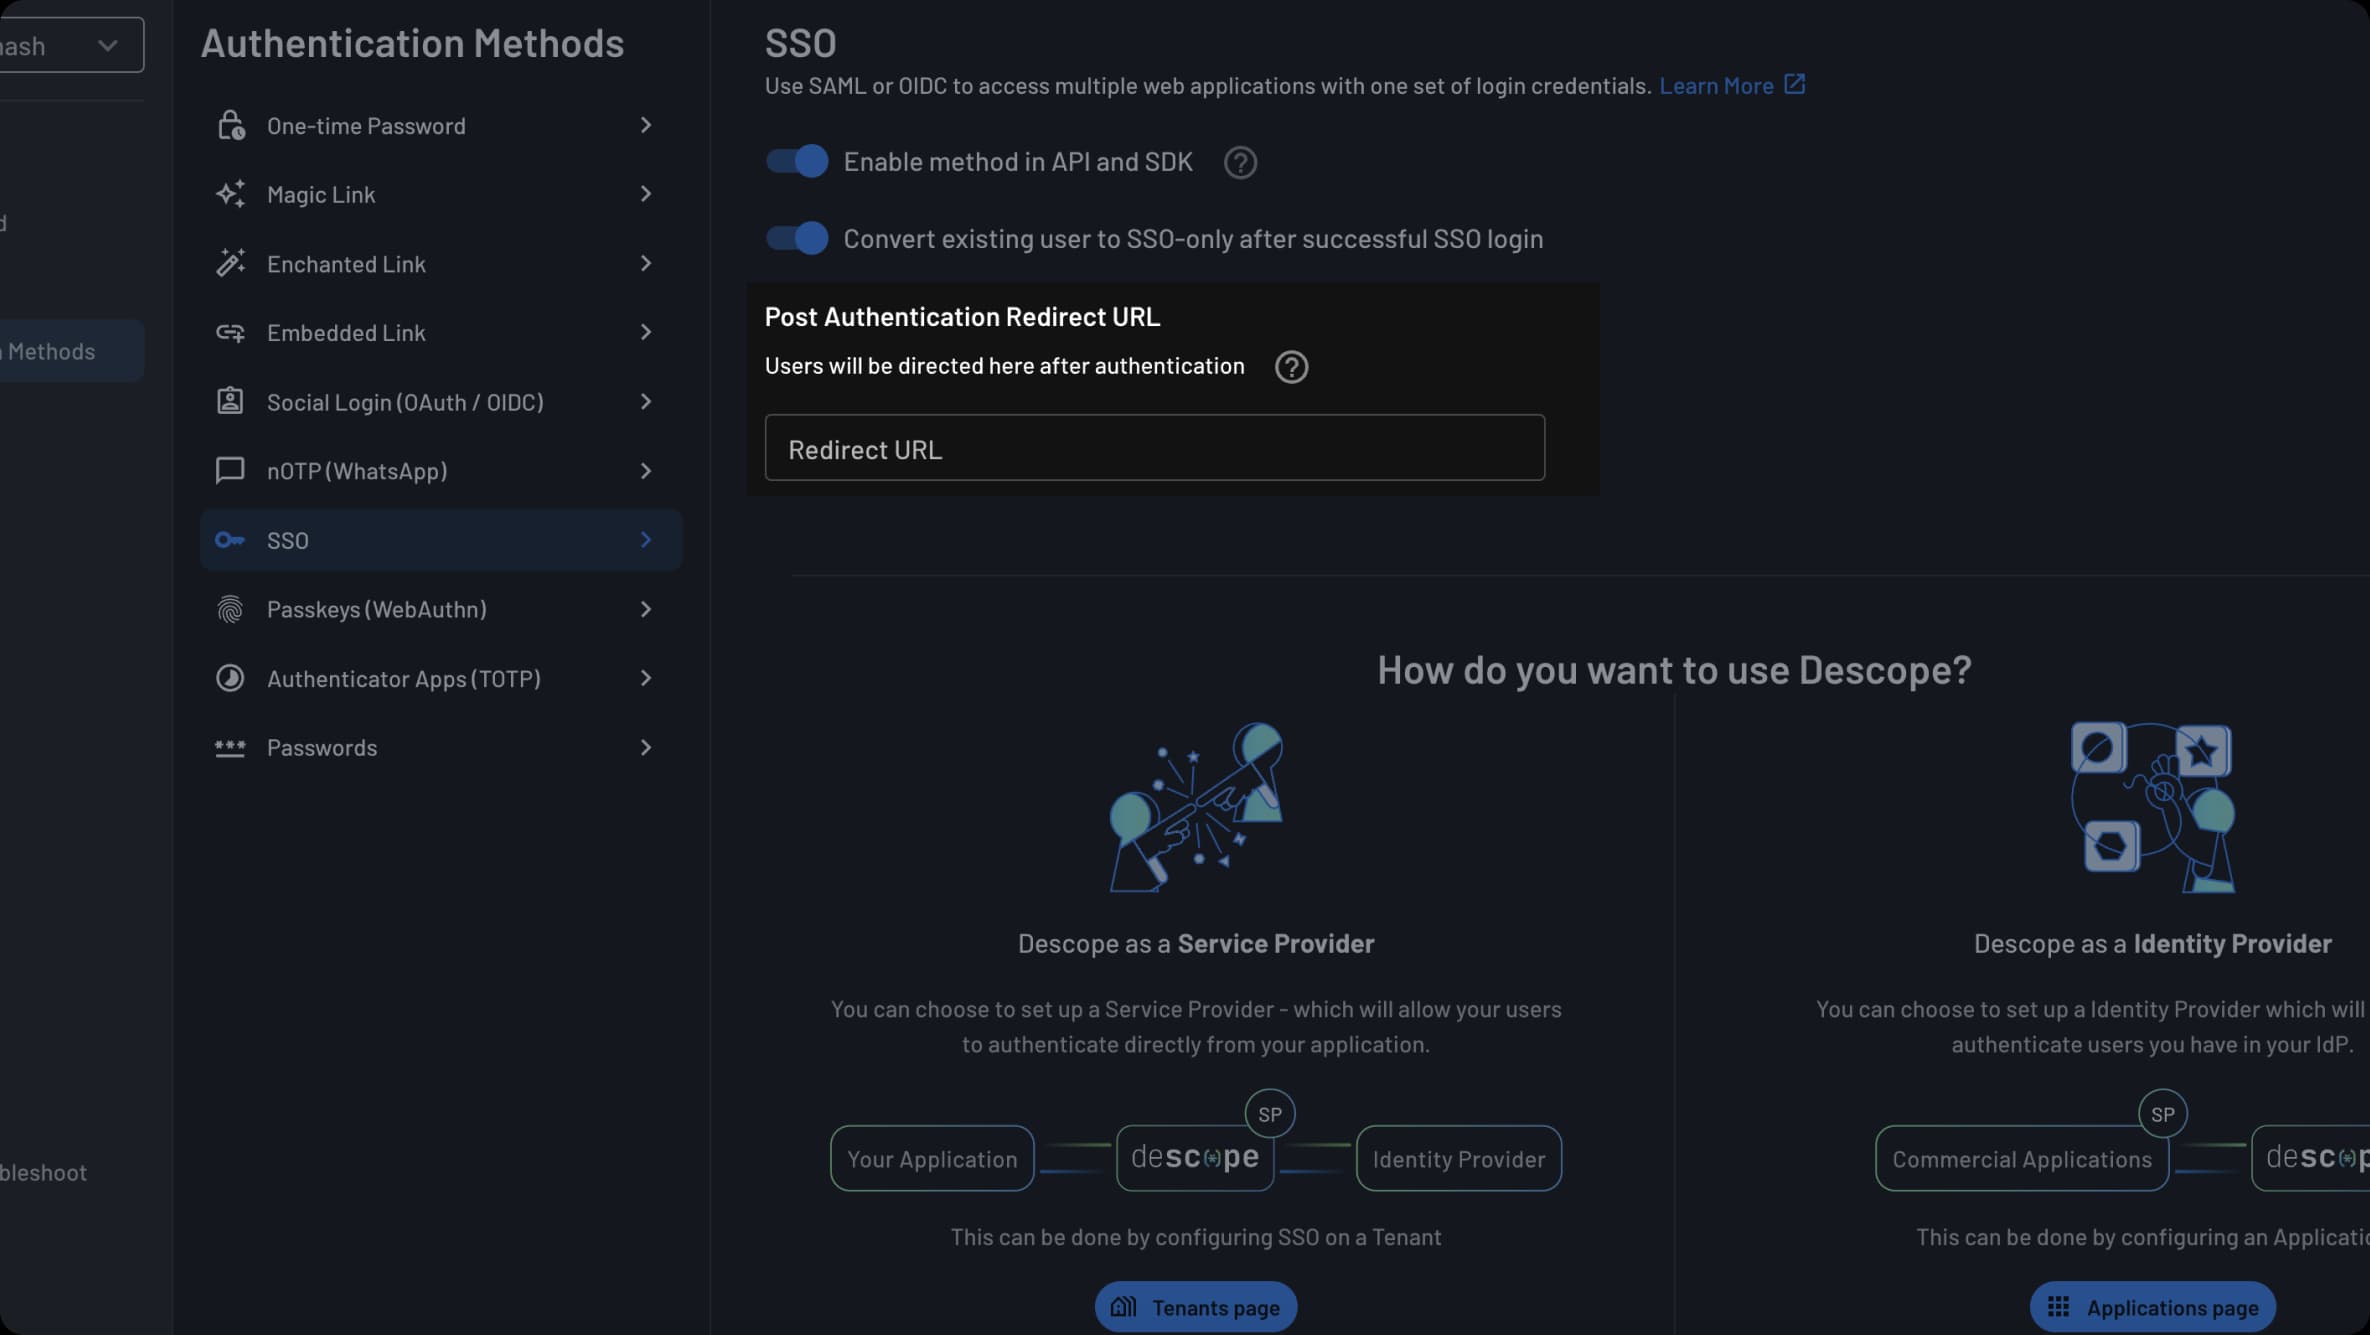The width and height of the screenshot is (2370, 1335).
Task: Click 'Descope as a Identity Provider' title
Action: (x=2153, y=943)
